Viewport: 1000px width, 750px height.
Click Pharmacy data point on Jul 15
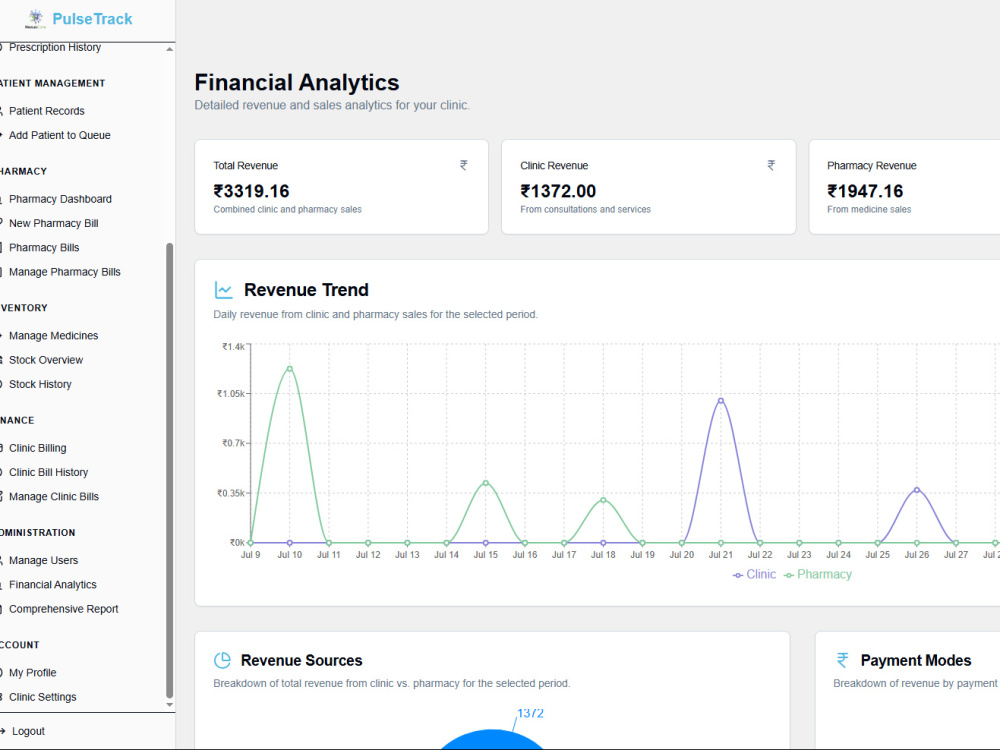486,483
